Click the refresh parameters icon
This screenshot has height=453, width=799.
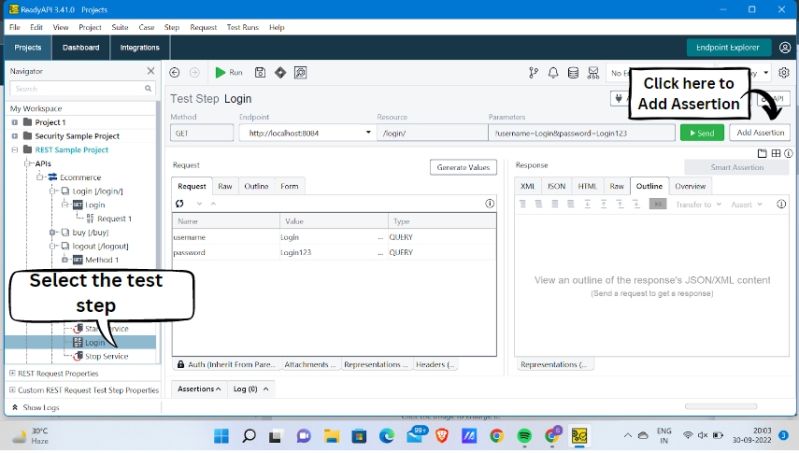point(179,204)
